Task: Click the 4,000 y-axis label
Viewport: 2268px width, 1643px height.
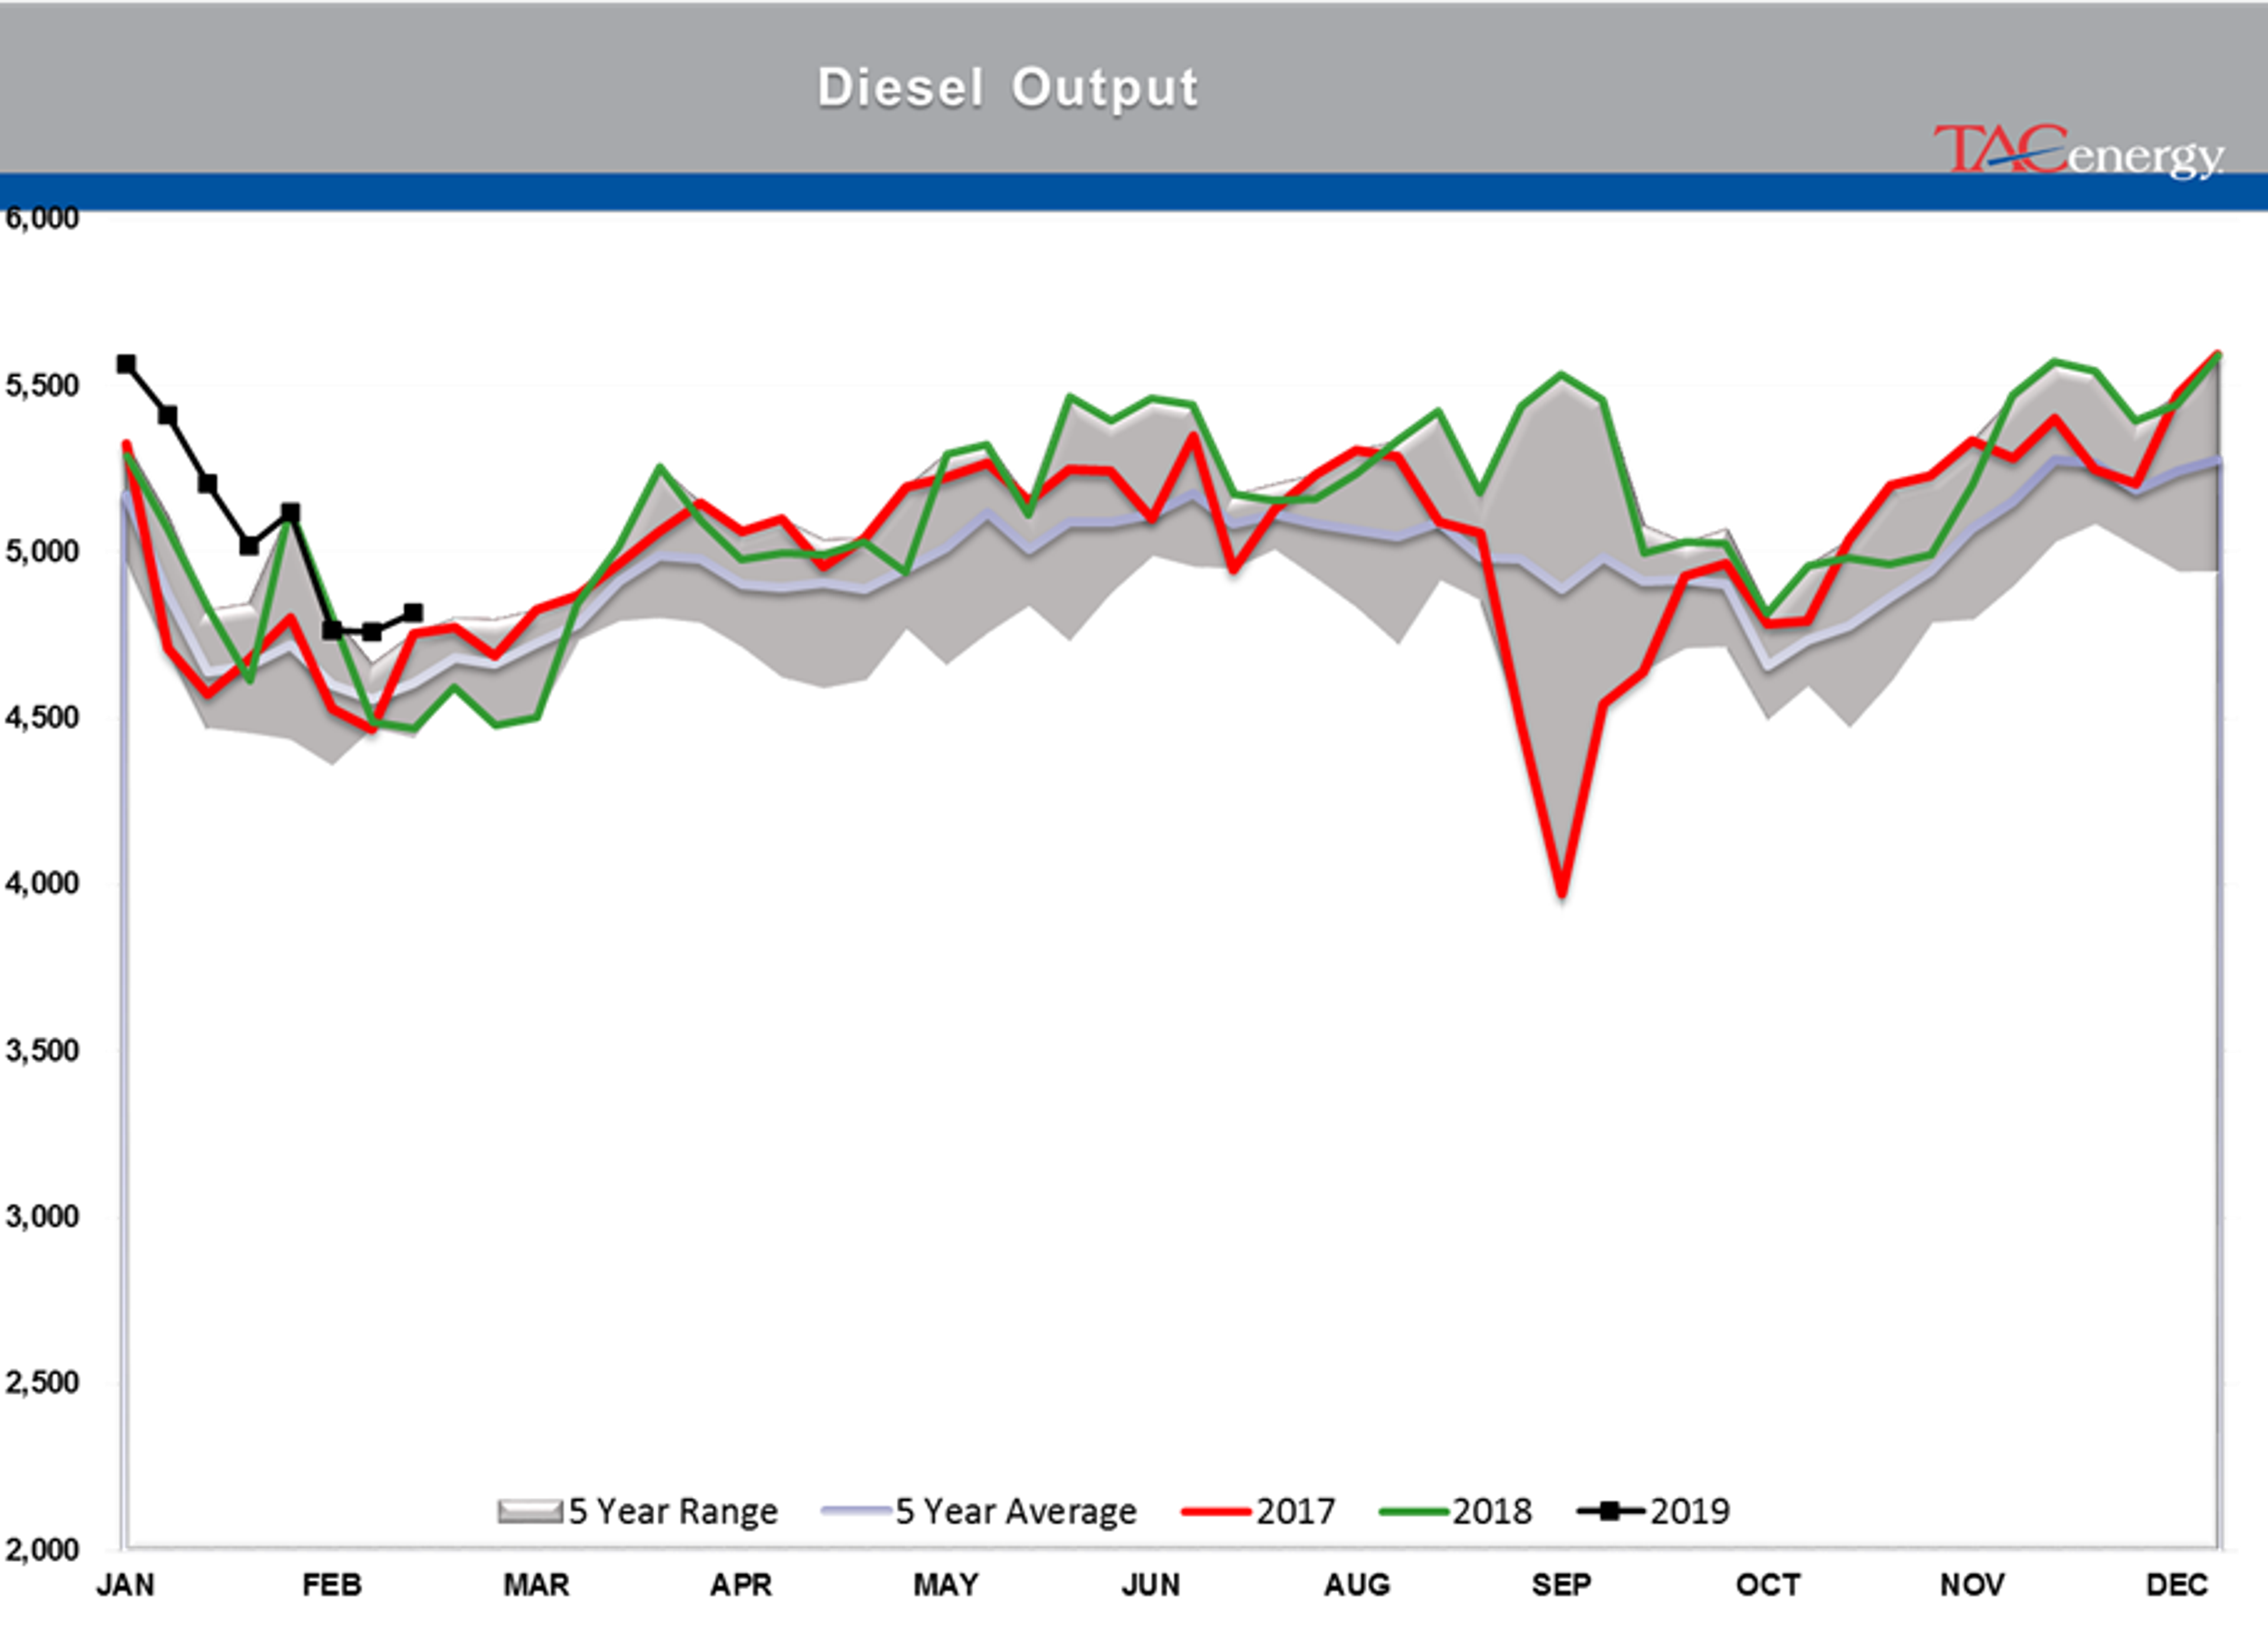Action: click(x=42, y=884)
